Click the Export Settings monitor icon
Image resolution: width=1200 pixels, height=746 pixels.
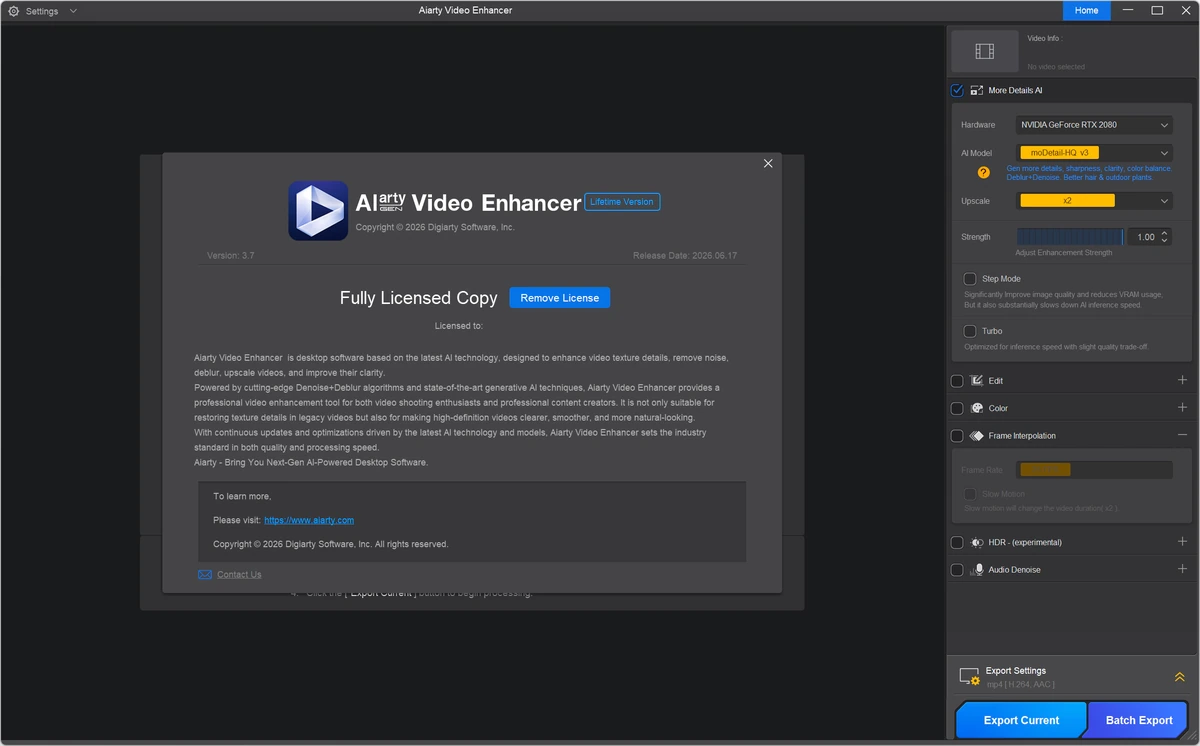click(969, 677)
